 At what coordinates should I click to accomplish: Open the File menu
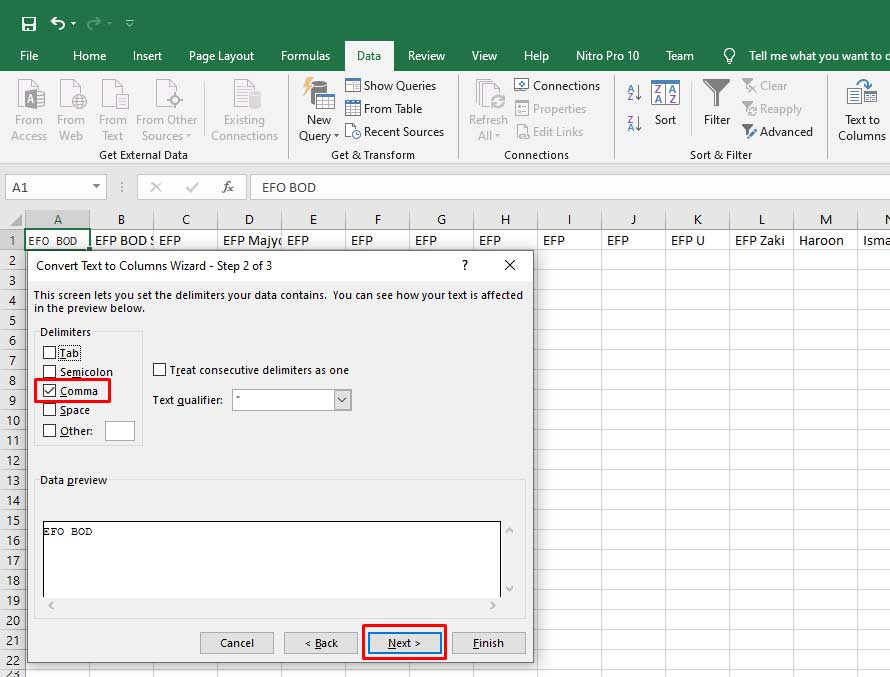pyautogui.click(x=29, y=56)
